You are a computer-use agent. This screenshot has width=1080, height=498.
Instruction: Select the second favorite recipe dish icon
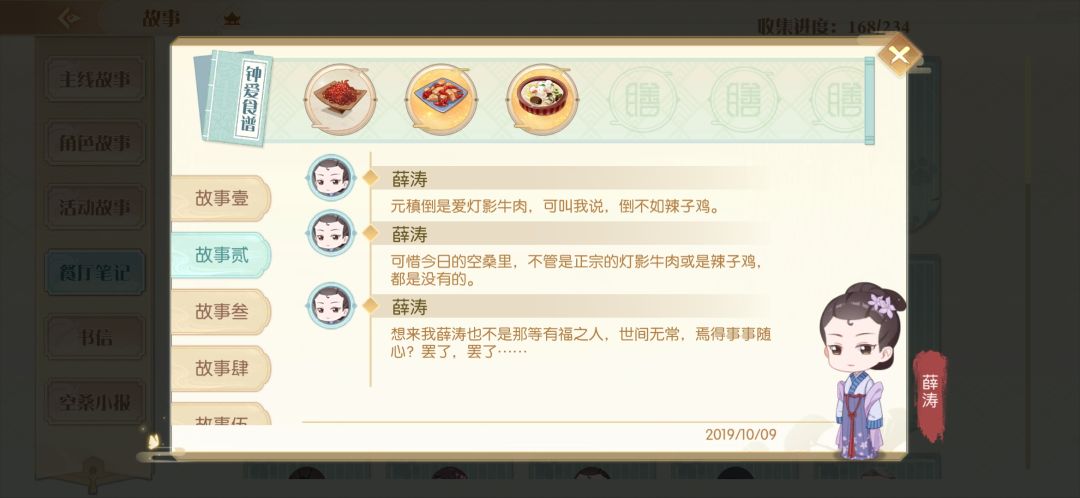[441, 99]
